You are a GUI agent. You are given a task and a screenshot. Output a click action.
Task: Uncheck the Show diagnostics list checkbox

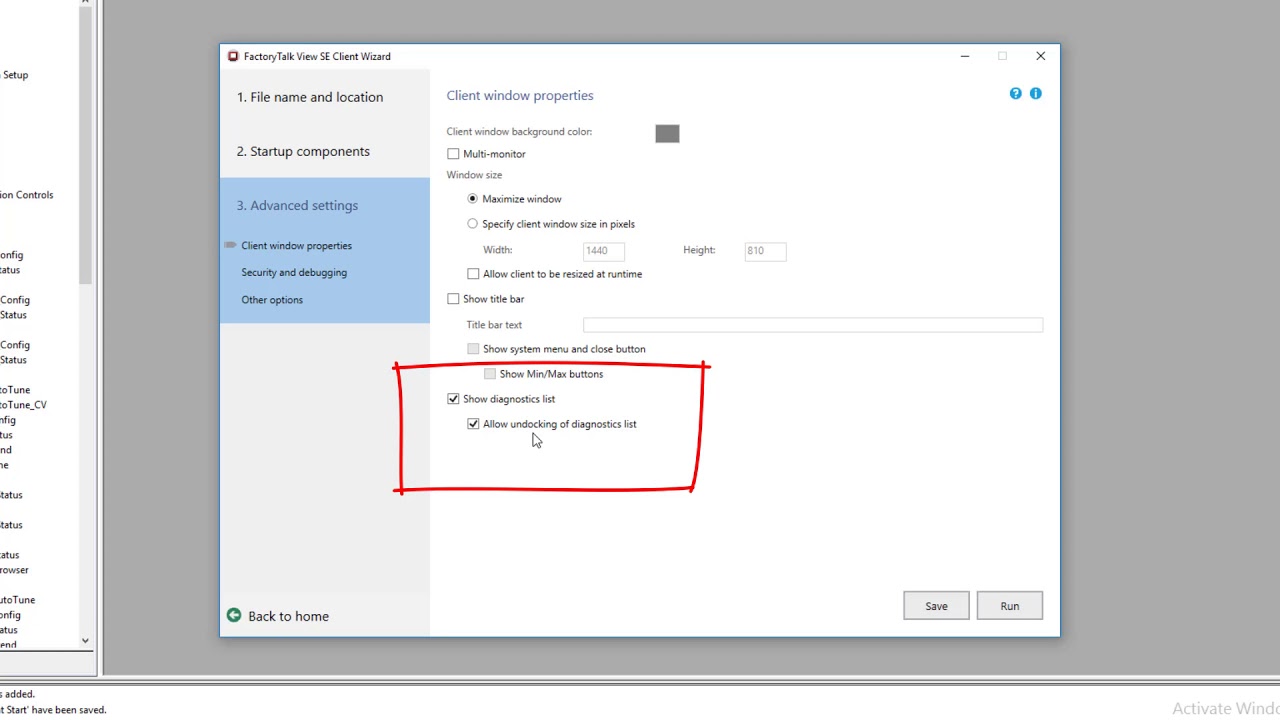(453, 399)
